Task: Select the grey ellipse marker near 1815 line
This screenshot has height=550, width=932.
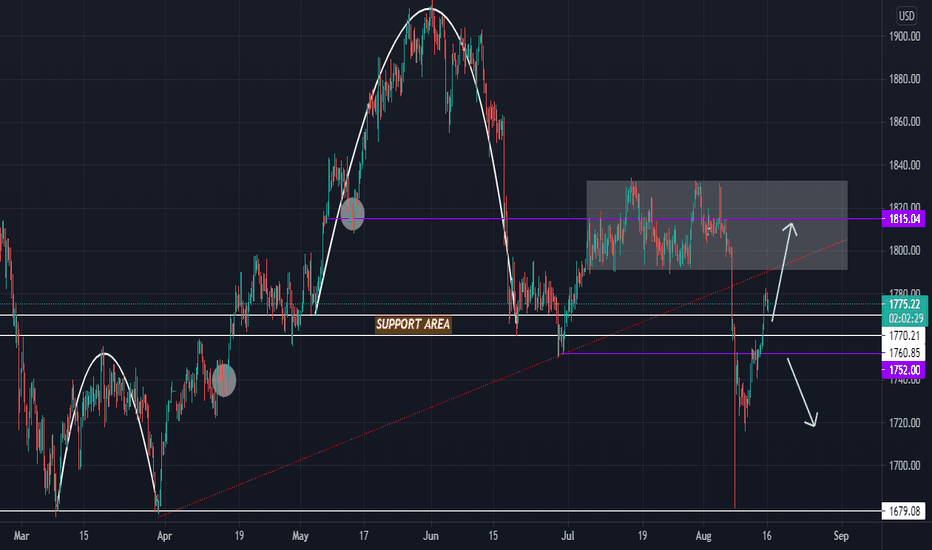Action: 352,213
